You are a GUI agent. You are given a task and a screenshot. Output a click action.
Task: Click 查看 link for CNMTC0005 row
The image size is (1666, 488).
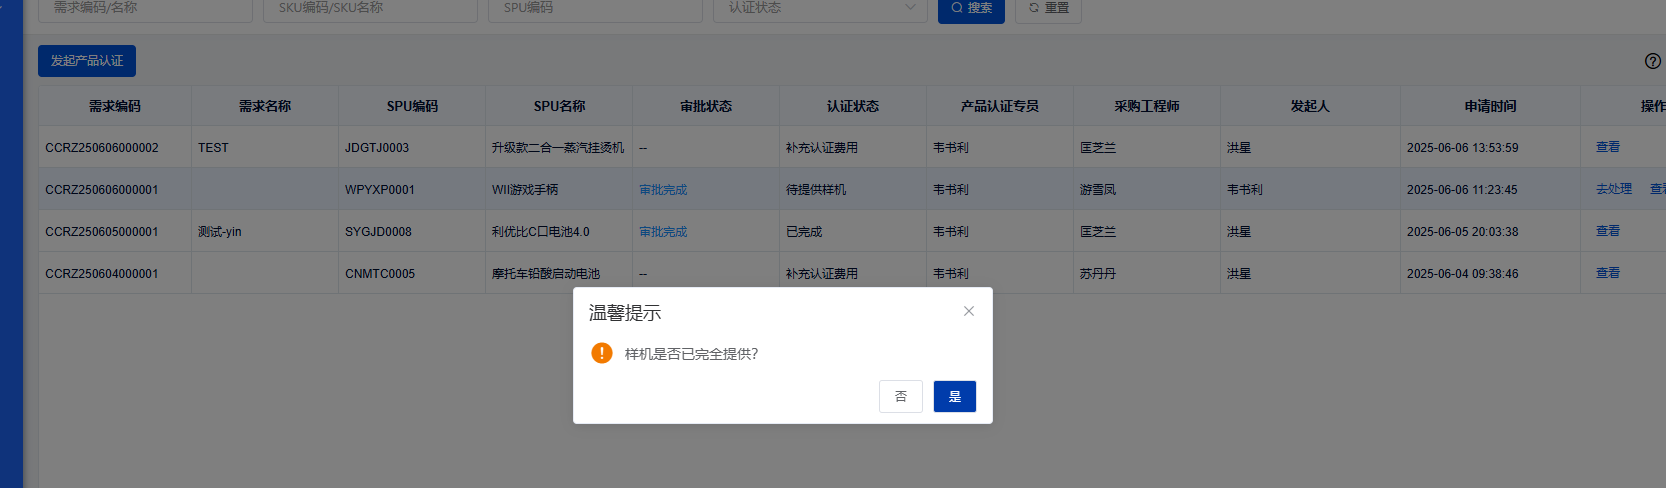[1607, 273]
